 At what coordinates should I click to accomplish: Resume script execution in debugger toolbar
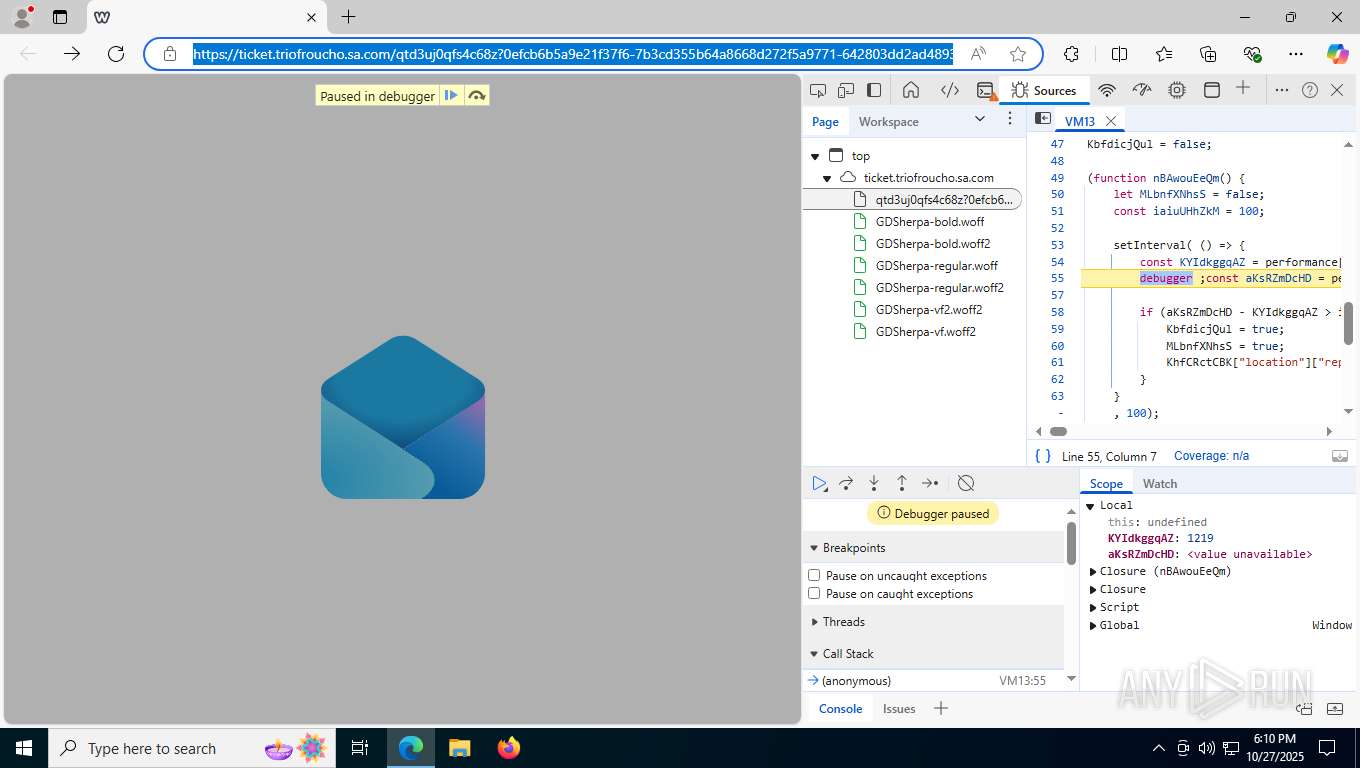point(819,483)
